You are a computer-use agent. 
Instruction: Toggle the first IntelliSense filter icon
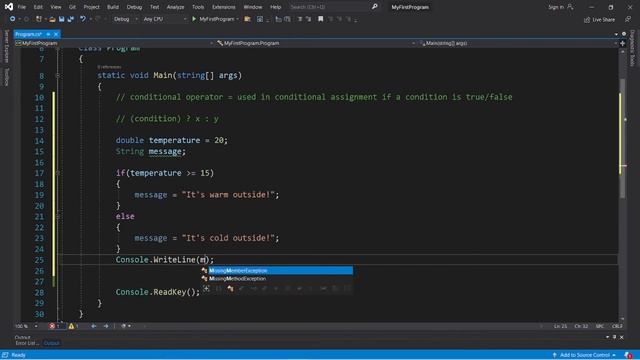[x=207, y=289]
